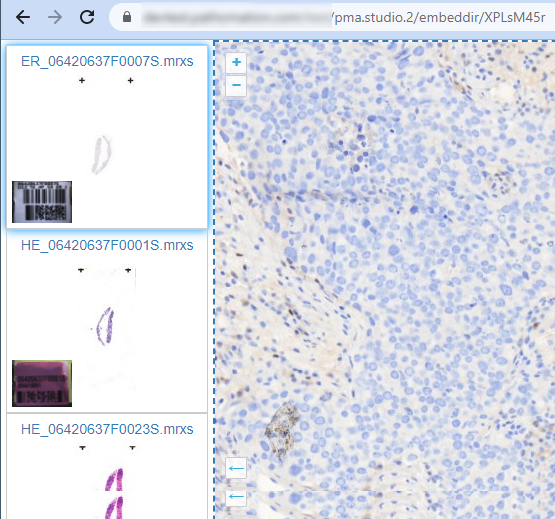Click the browser back arrow

click(x=23, y=17)
